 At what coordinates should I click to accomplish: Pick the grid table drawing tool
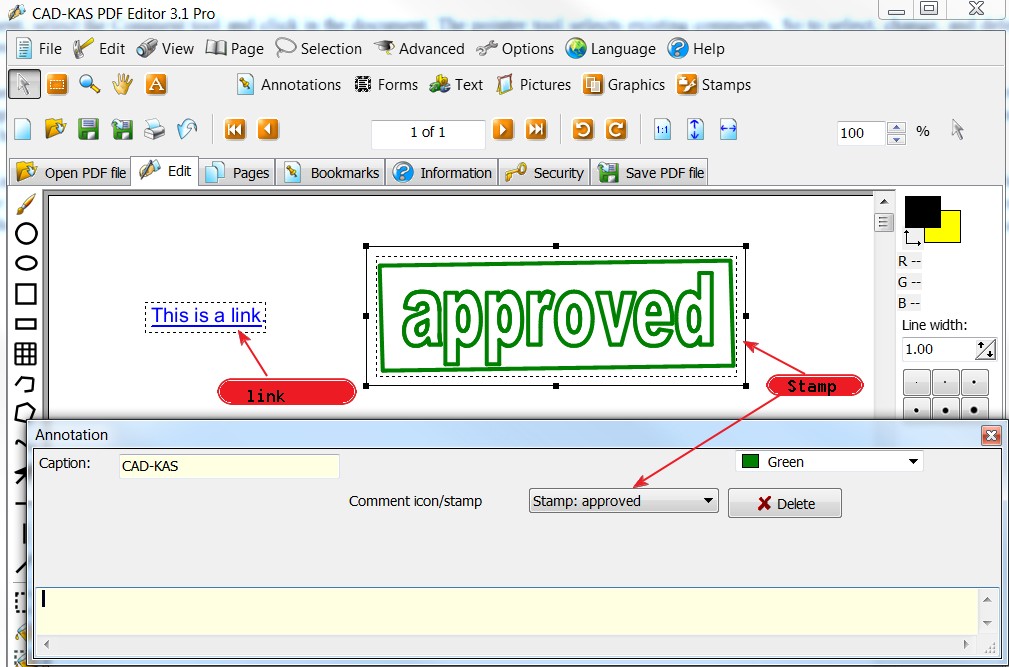(x=26, y=353)
